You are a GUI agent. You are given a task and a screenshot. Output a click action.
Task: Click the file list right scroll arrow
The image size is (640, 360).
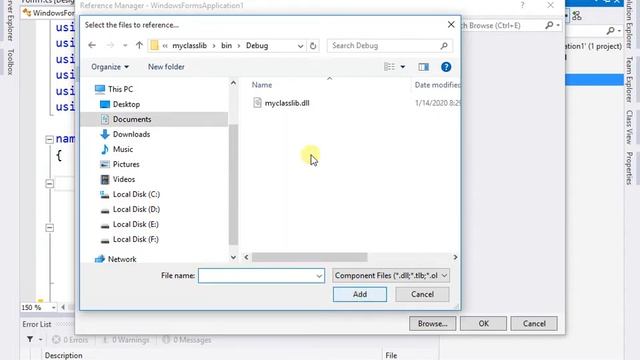point(455,257)
